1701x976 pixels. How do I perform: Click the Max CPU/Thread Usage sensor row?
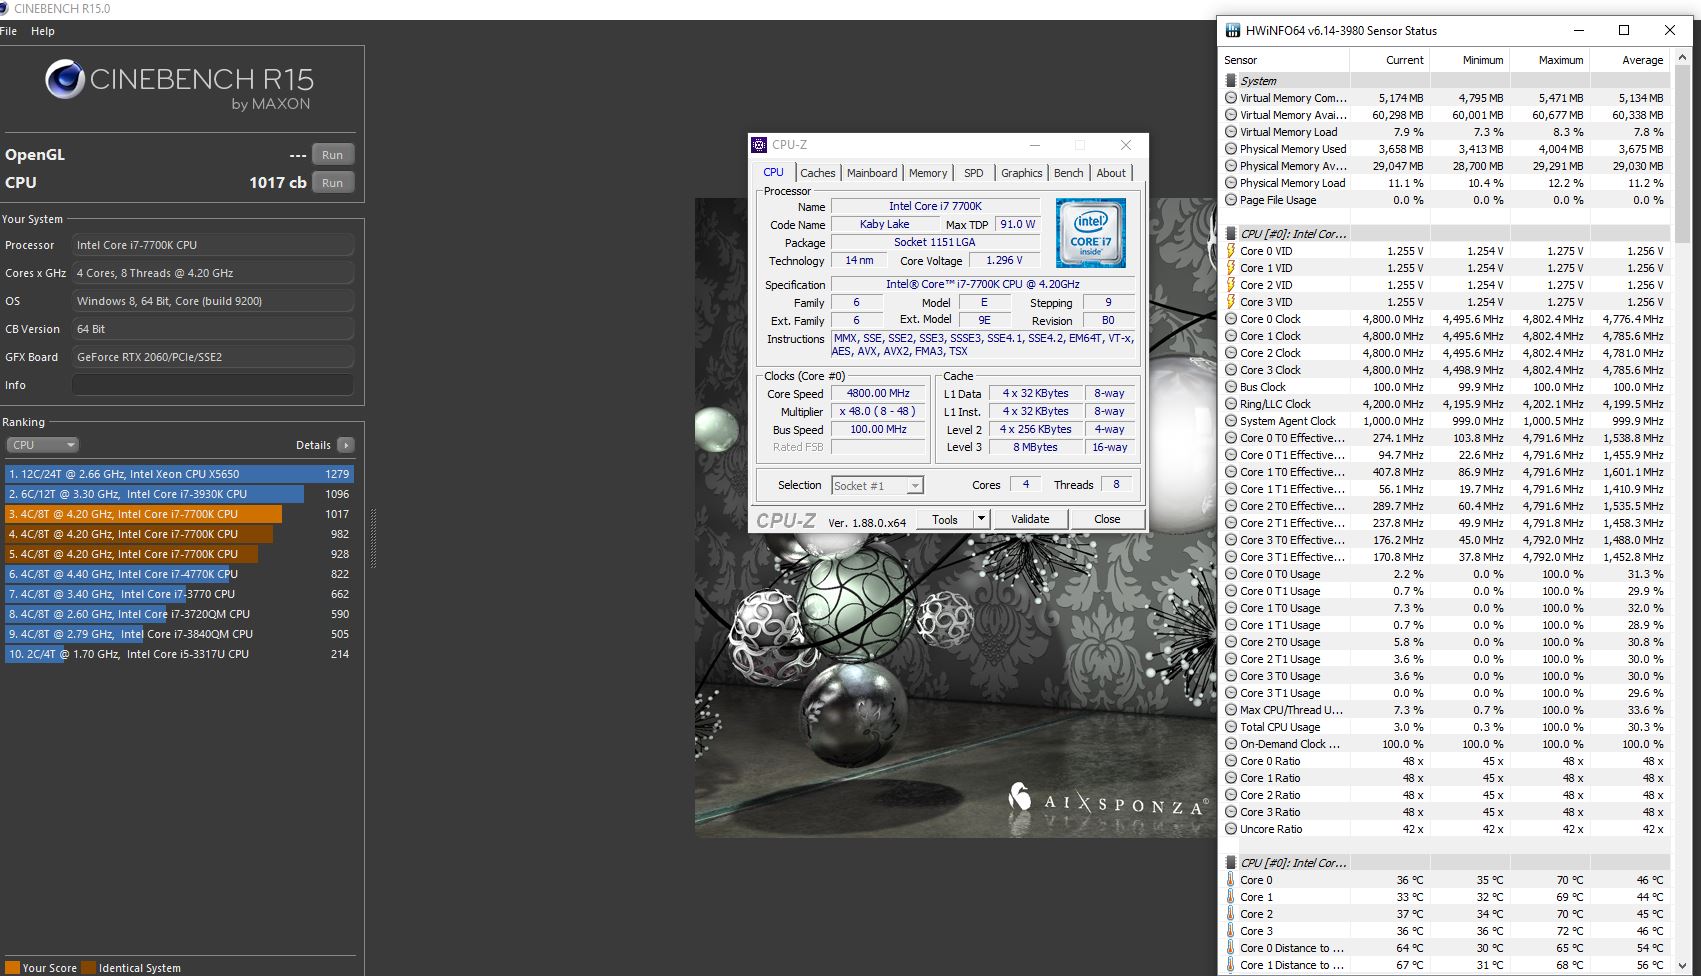click(x=1445, y=710)
